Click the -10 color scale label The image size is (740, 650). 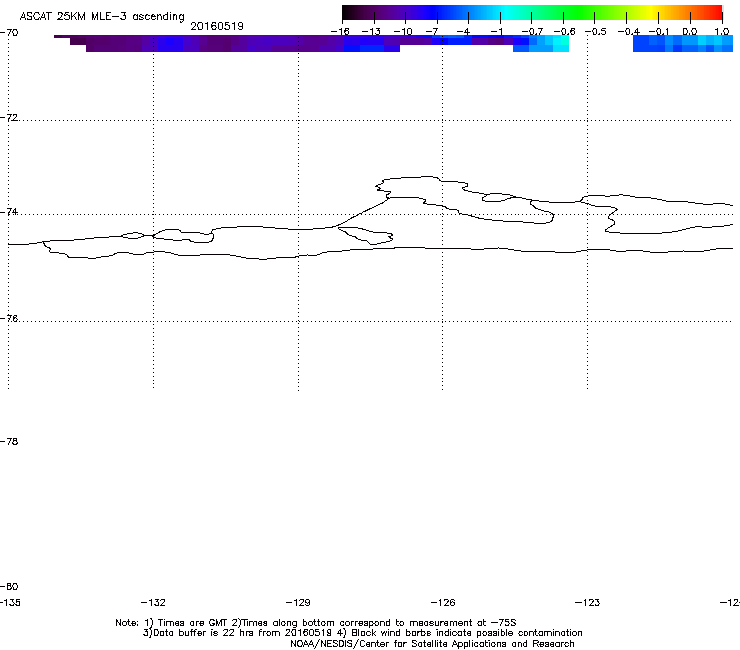click(403, 32)
